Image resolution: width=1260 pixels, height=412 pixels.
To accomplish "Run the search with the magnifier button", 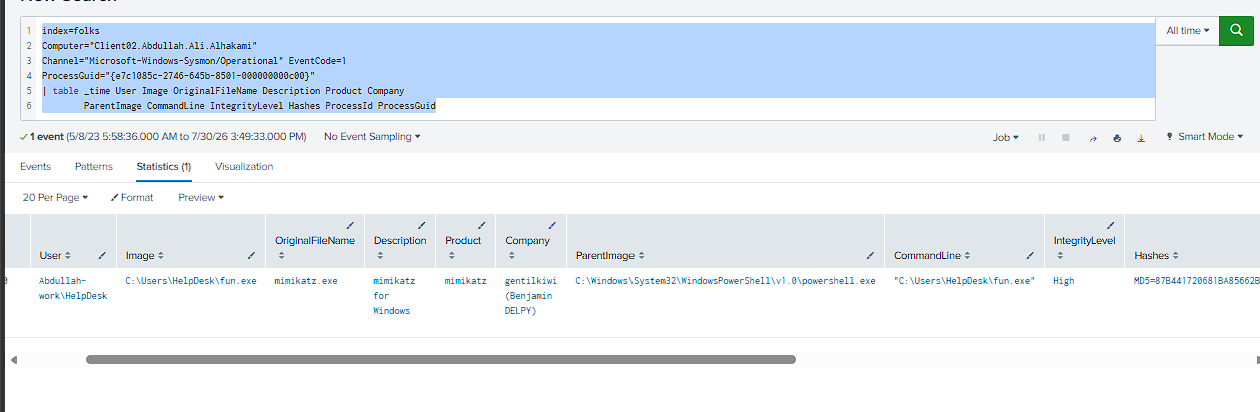I will (1236, 30).
